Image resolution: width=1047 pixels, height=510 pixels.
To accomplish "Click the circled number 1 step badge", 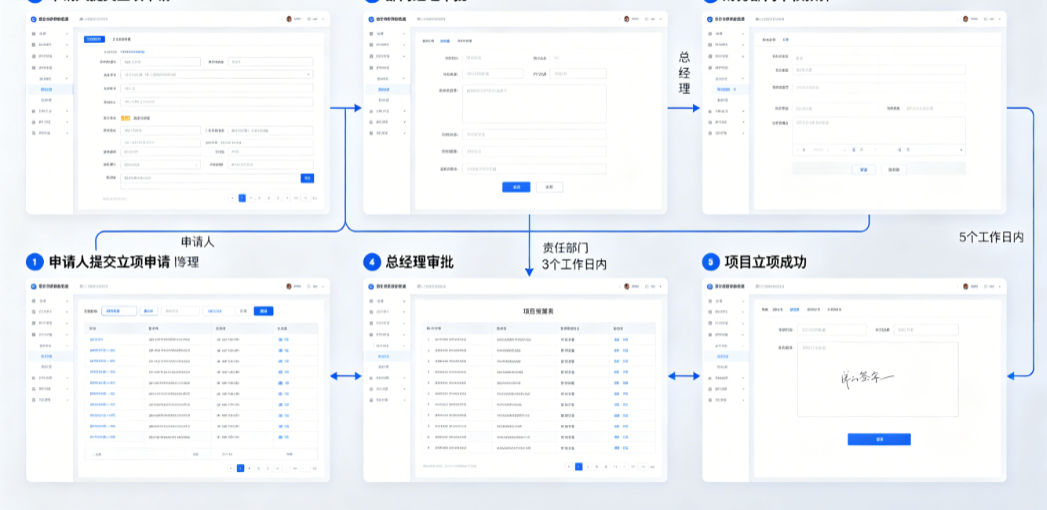I will 35,262.
